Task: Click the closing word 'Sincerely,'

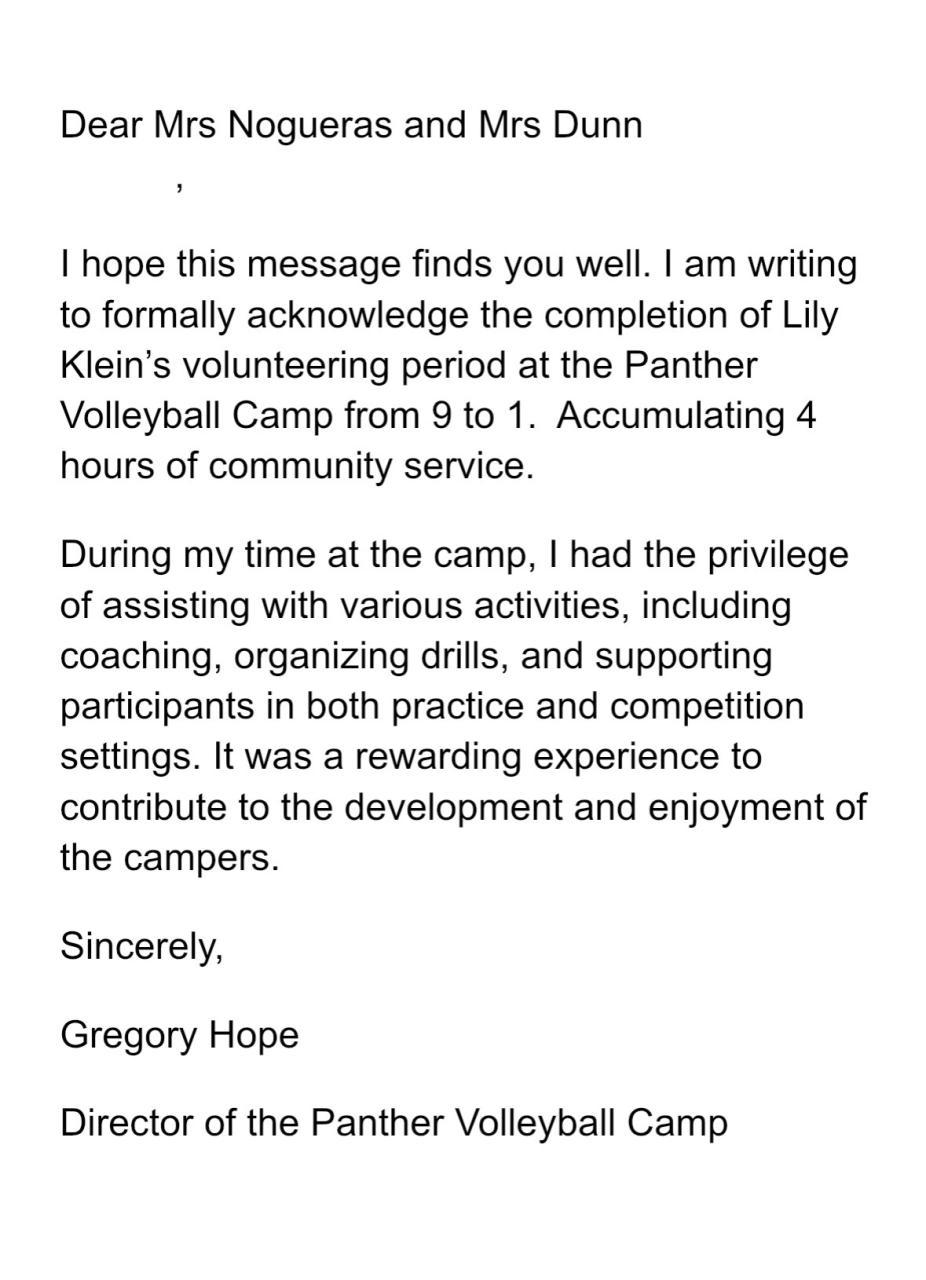Action: point(141,946)
